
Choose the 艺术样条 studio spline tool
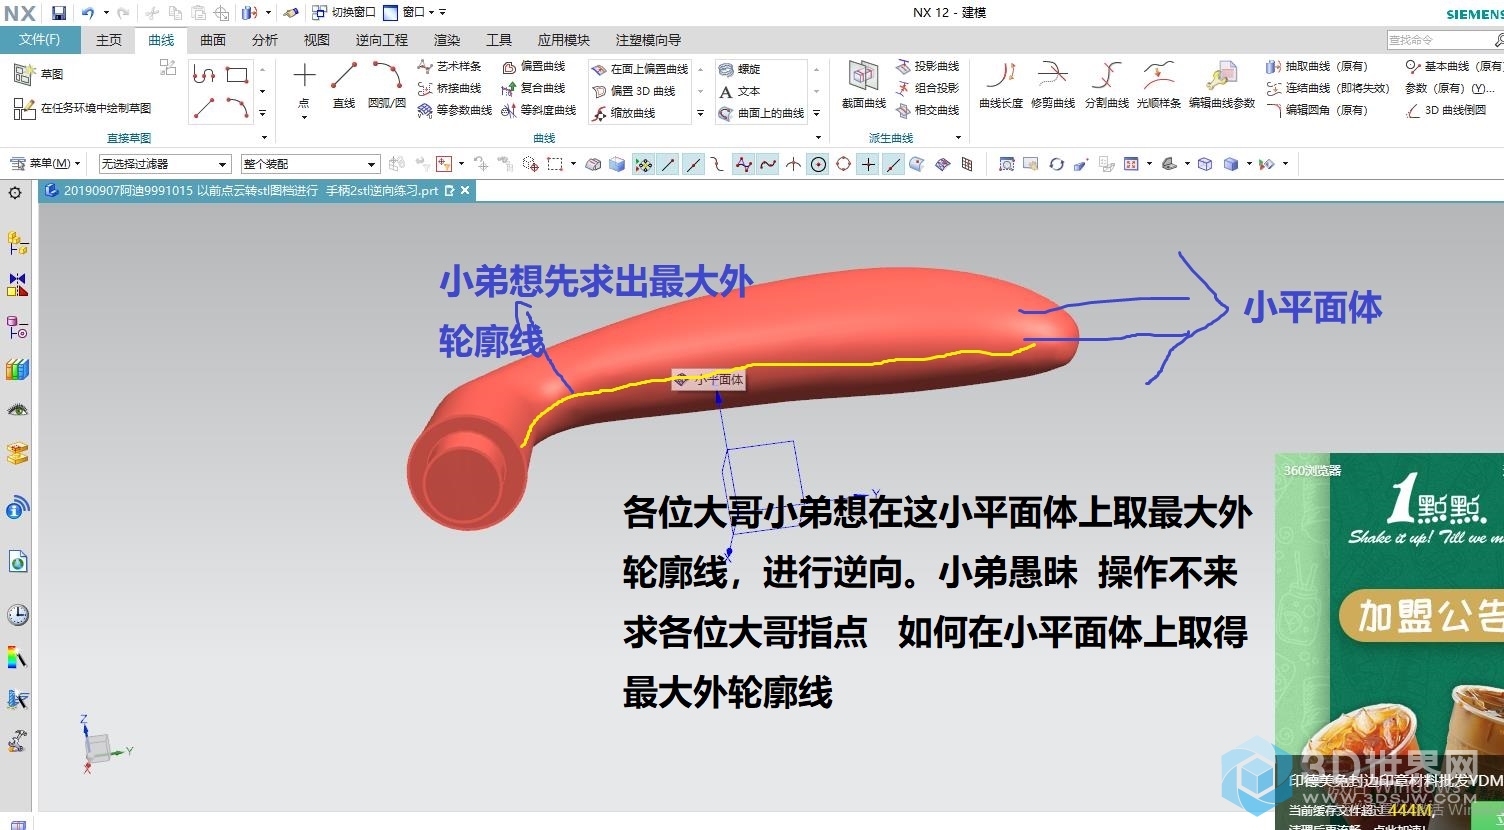(450, 66)
